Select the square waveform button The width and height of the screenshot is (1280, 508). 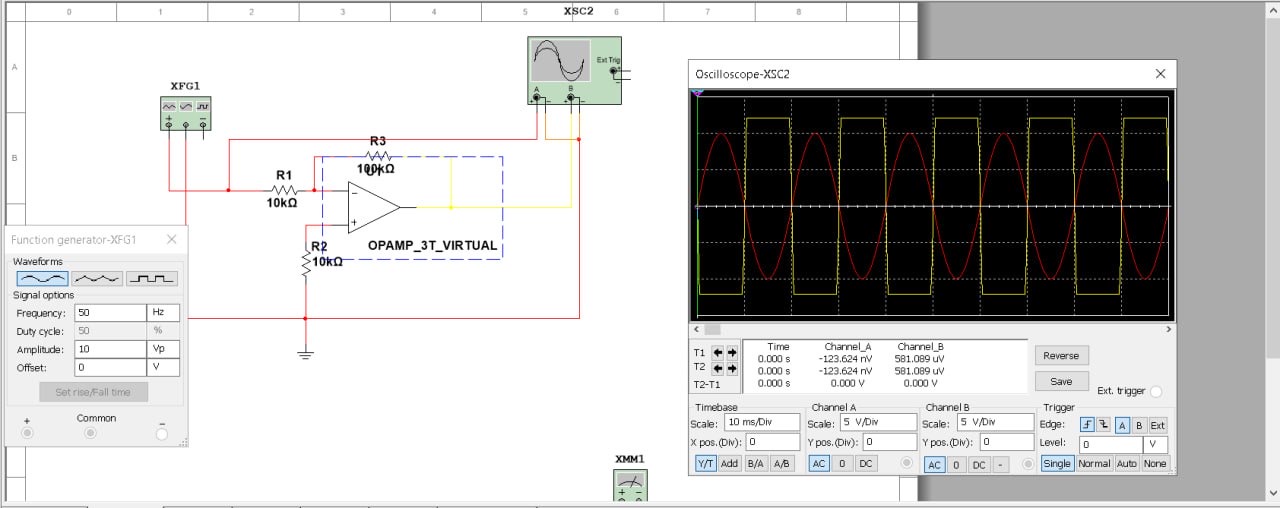click(x=152, y=278)
